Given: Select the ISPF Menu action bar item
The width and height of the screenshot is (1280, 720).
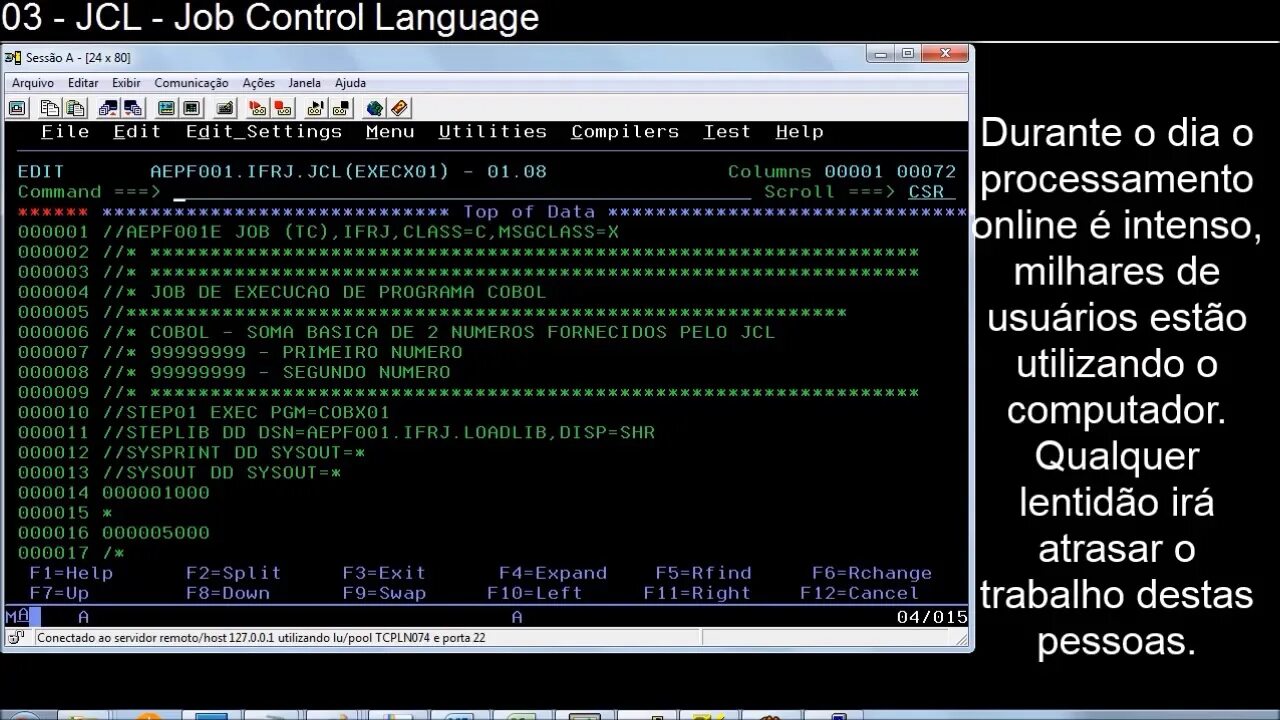Looking at the screenshot, I should point(390,132).
